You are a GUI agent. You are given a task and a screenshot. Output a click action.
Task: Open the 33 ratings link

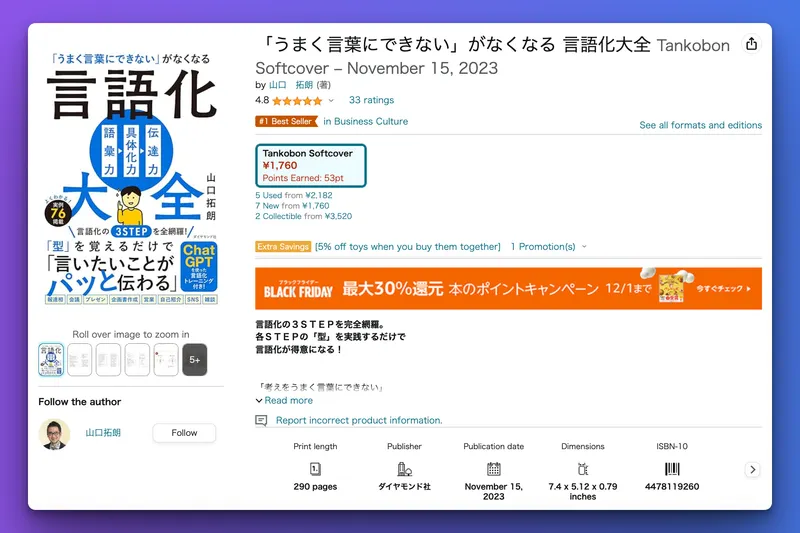(x=371, y=100)
